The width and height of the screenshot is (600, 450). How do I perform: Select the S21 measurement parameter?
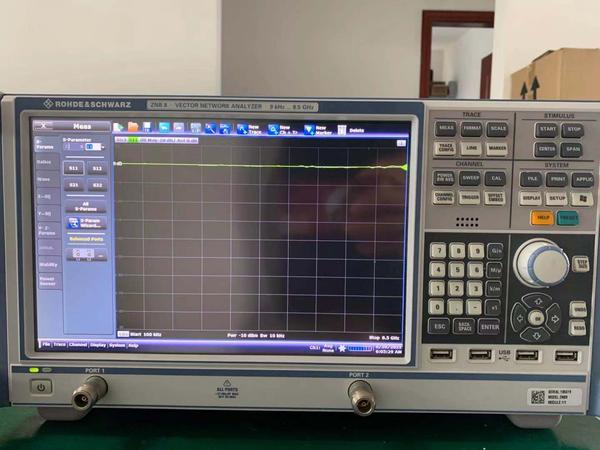click(x=74, y=185)
